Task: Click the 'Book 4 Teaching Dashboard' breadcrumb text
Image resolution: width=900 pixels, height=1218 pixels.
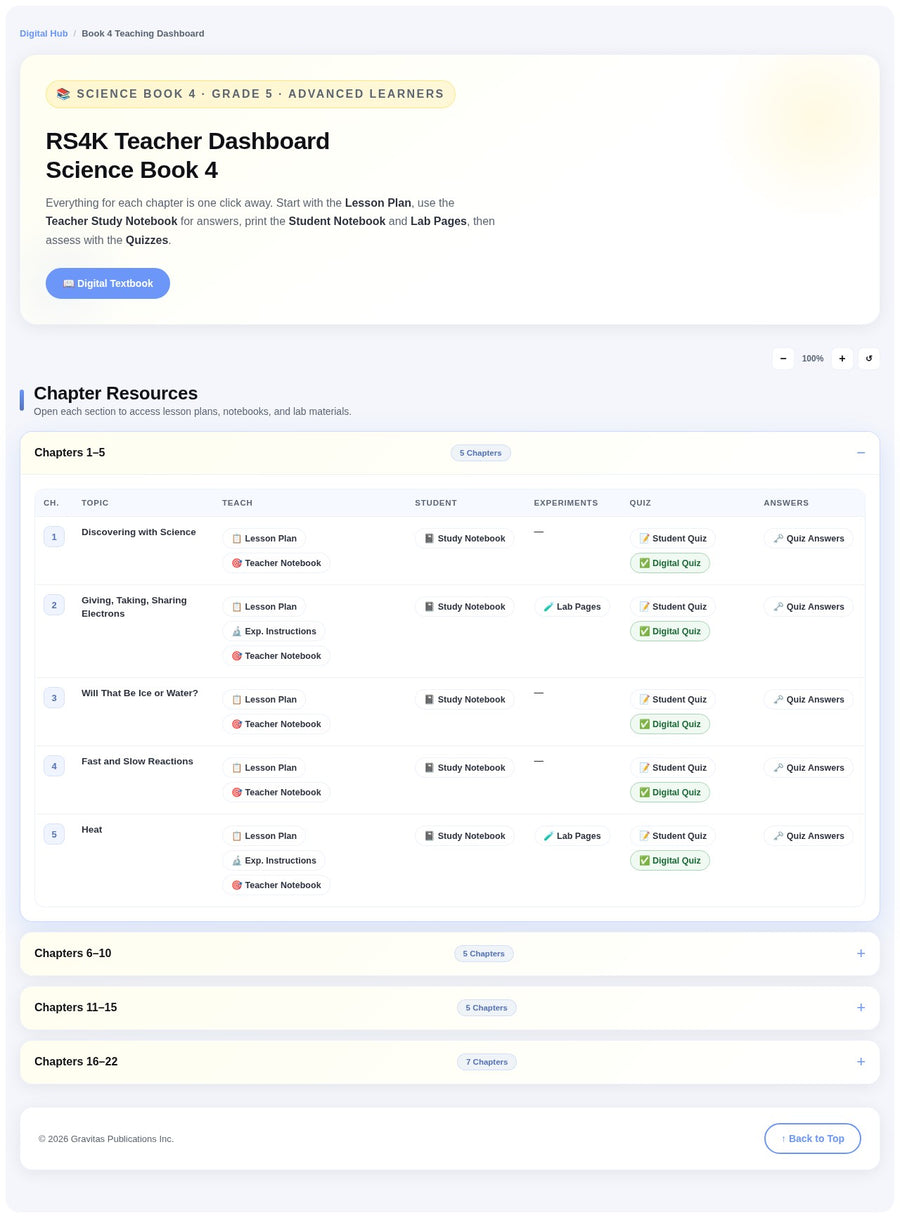Action: [x=143, y=33]
